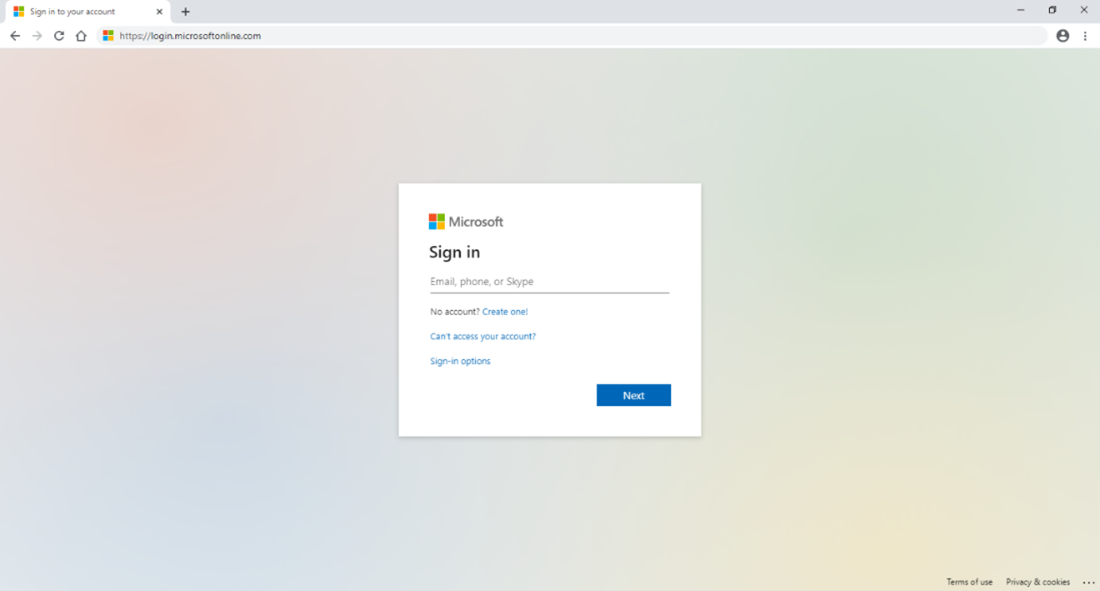The width and height of the screenshot is (1100, 591).
Task: Click the Microsoft site icon in address bar
Action: (108, 36)
